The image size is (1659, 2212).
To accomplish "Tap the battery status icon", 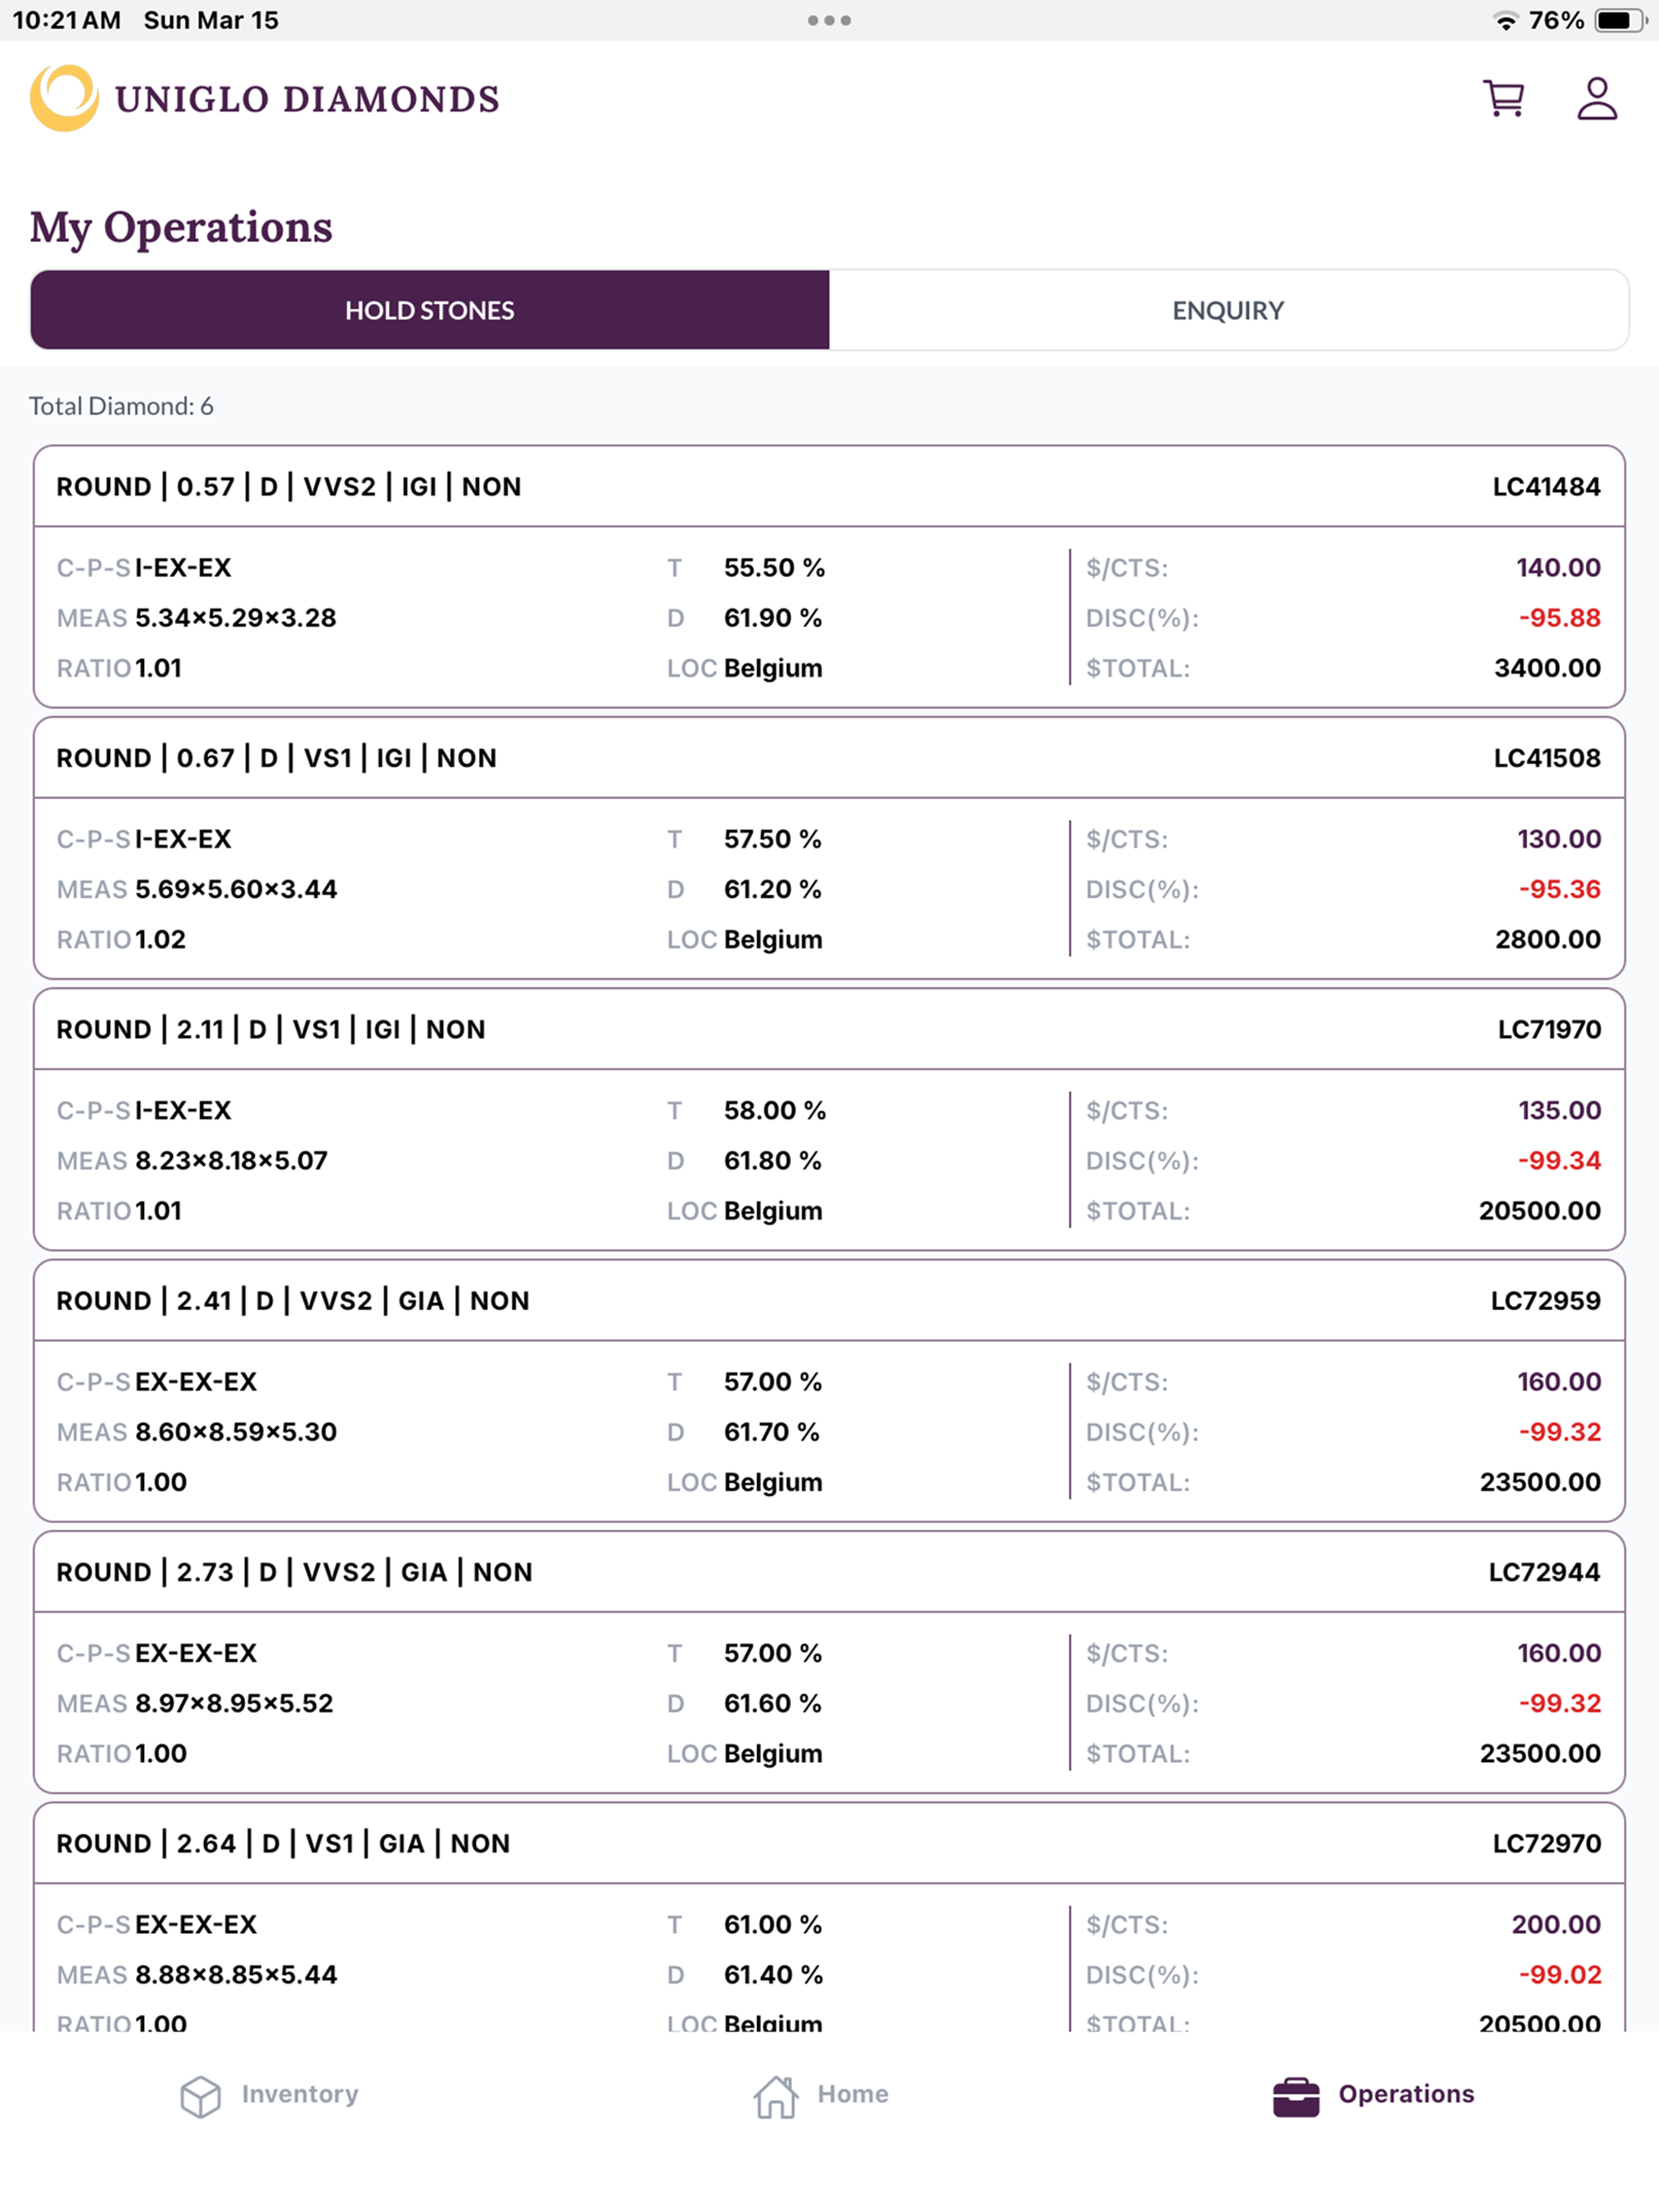I will [1620, 20].
